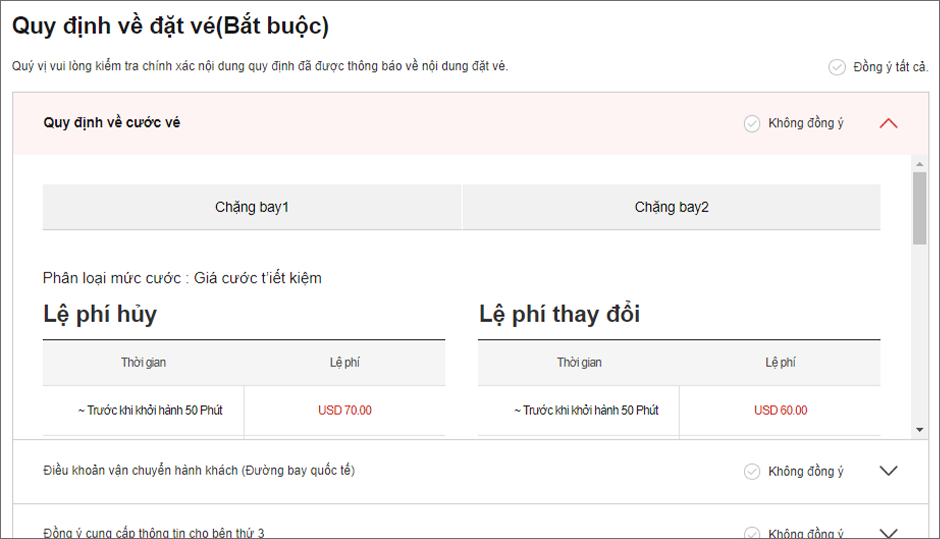Expand 'Điều khoản vận chuyển hành khách' chevron
The width and height of the screenshot is (940, 539).
888,472
